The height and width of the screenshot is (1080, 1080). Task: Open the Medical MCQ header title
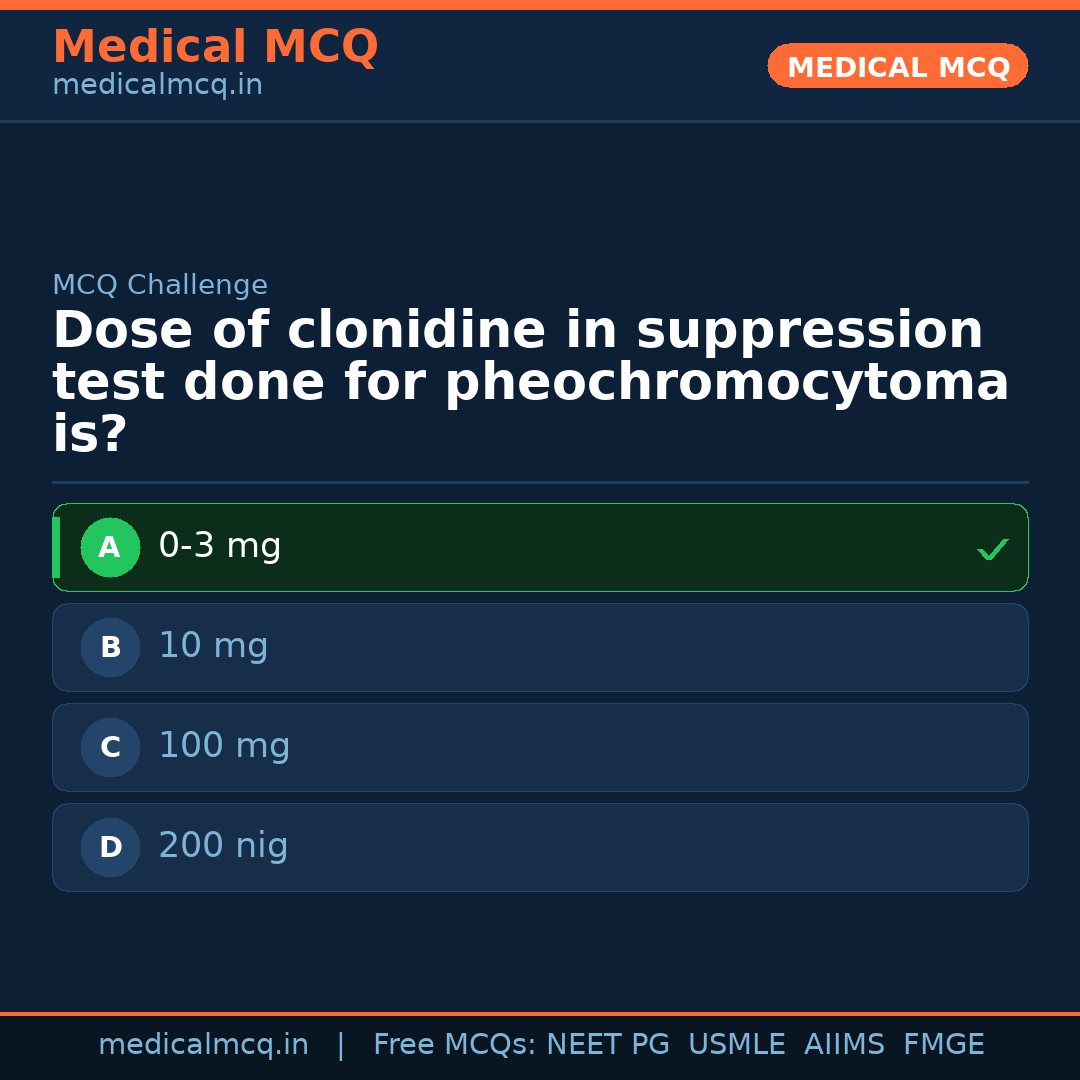[215, 47]
